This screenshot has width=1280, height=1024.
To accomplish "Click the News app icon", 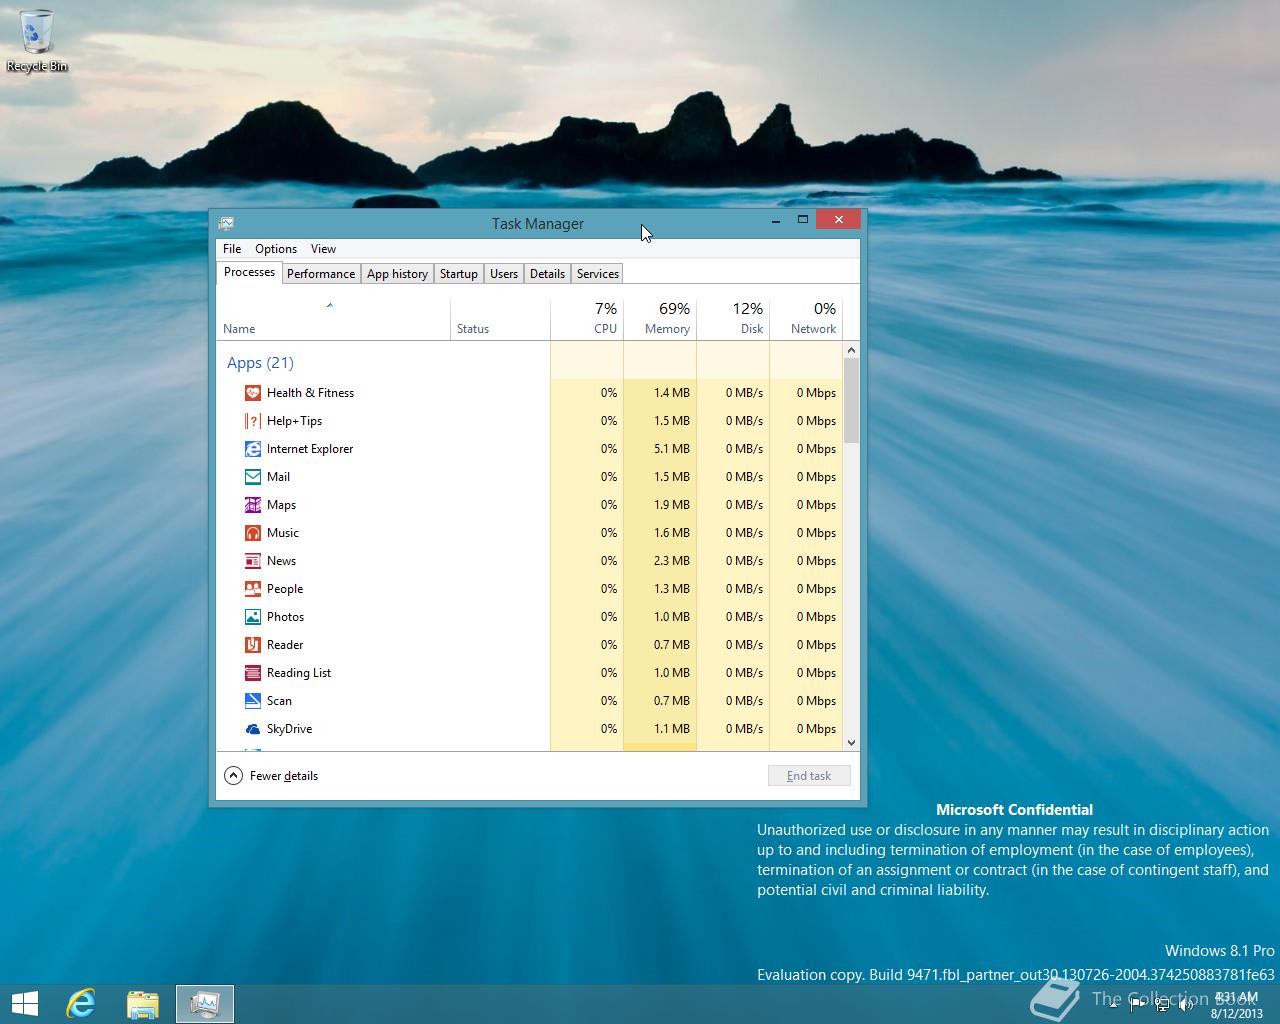I will 253,561.
